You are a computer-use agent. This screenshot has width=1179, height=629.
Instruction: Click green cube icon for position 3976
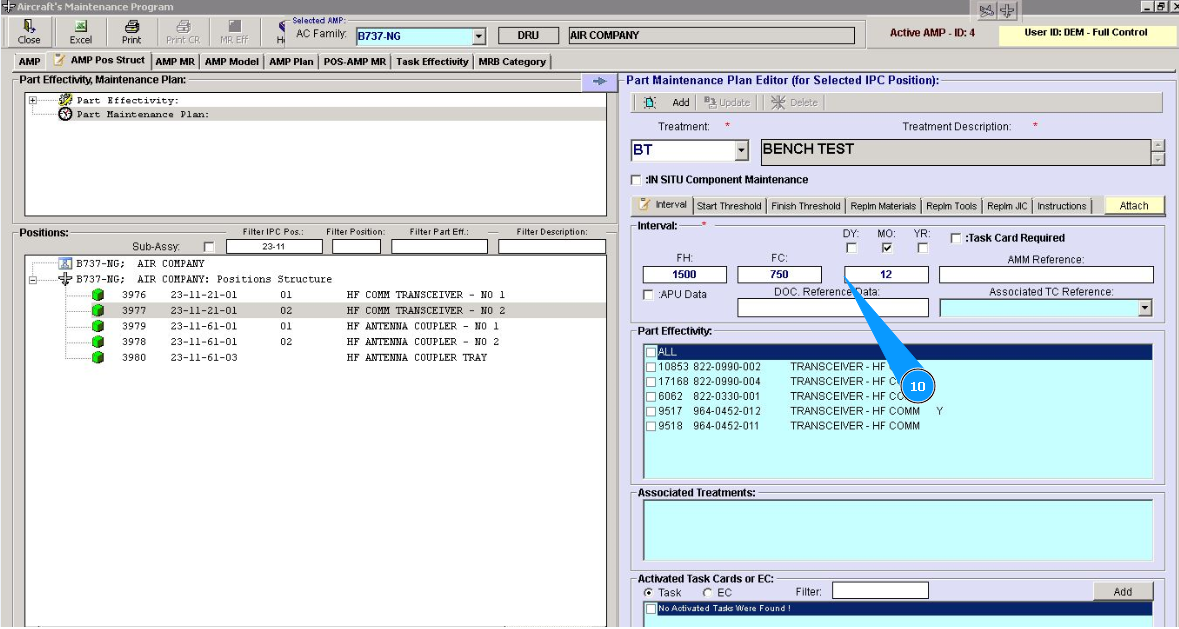click(x=98, y=295)
